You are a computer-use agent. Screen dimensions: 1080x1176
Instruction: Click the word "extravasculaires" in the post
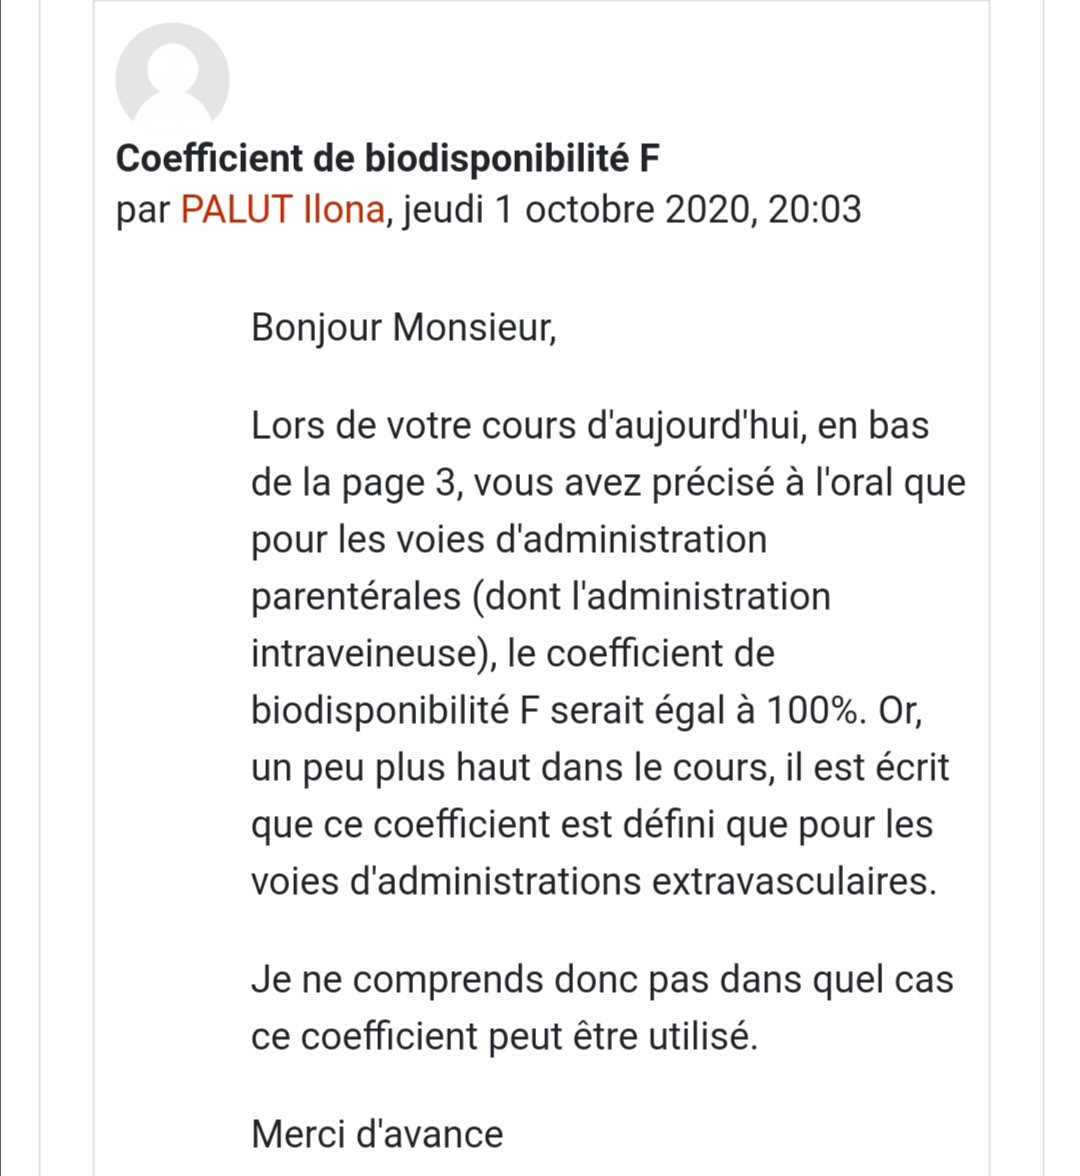pyautogui.click(x=793, y=882)
